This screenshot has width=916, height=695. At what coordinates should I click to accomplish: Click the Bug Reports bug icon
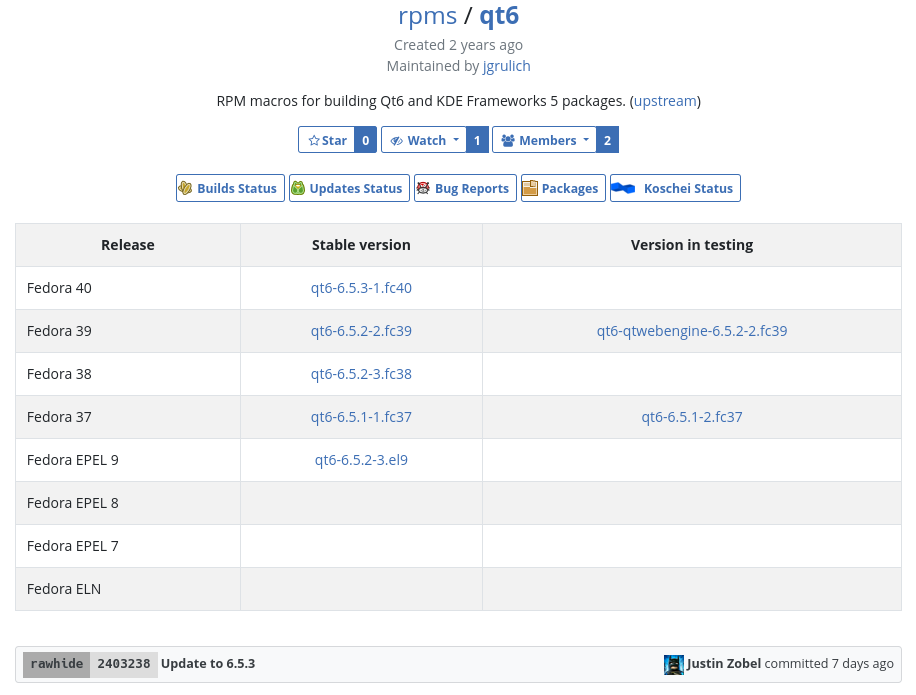coord(423,188)
